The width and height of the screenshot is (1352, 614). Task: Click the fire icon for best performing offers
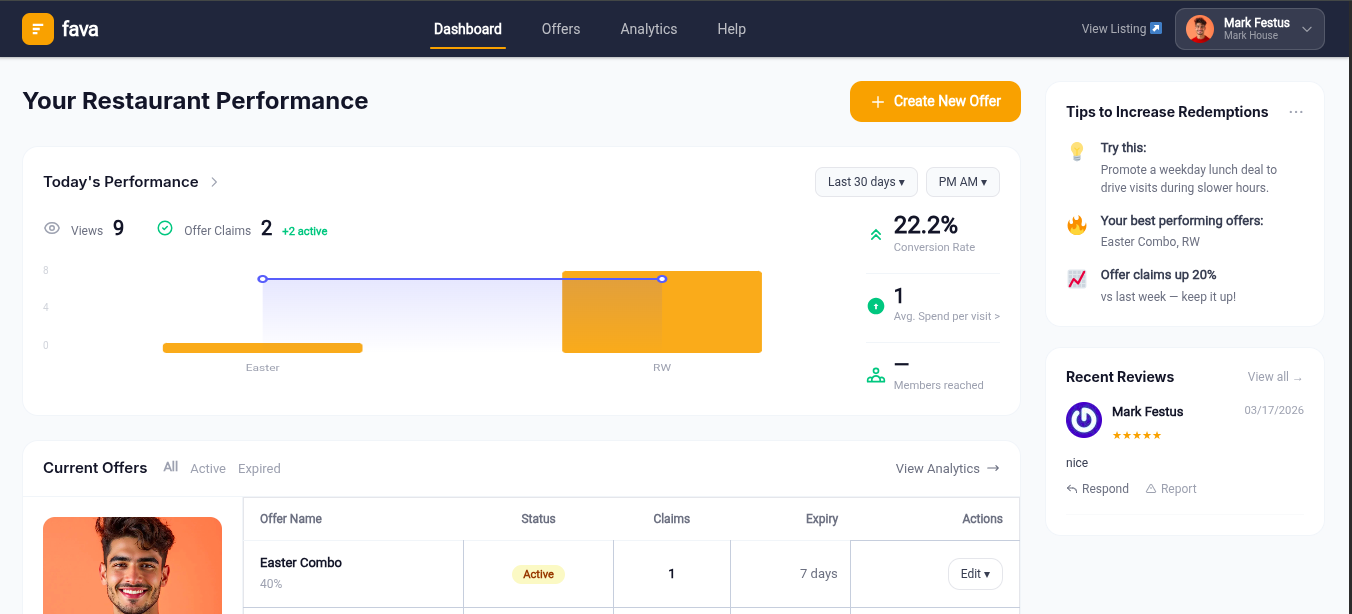coord(1077,225)
